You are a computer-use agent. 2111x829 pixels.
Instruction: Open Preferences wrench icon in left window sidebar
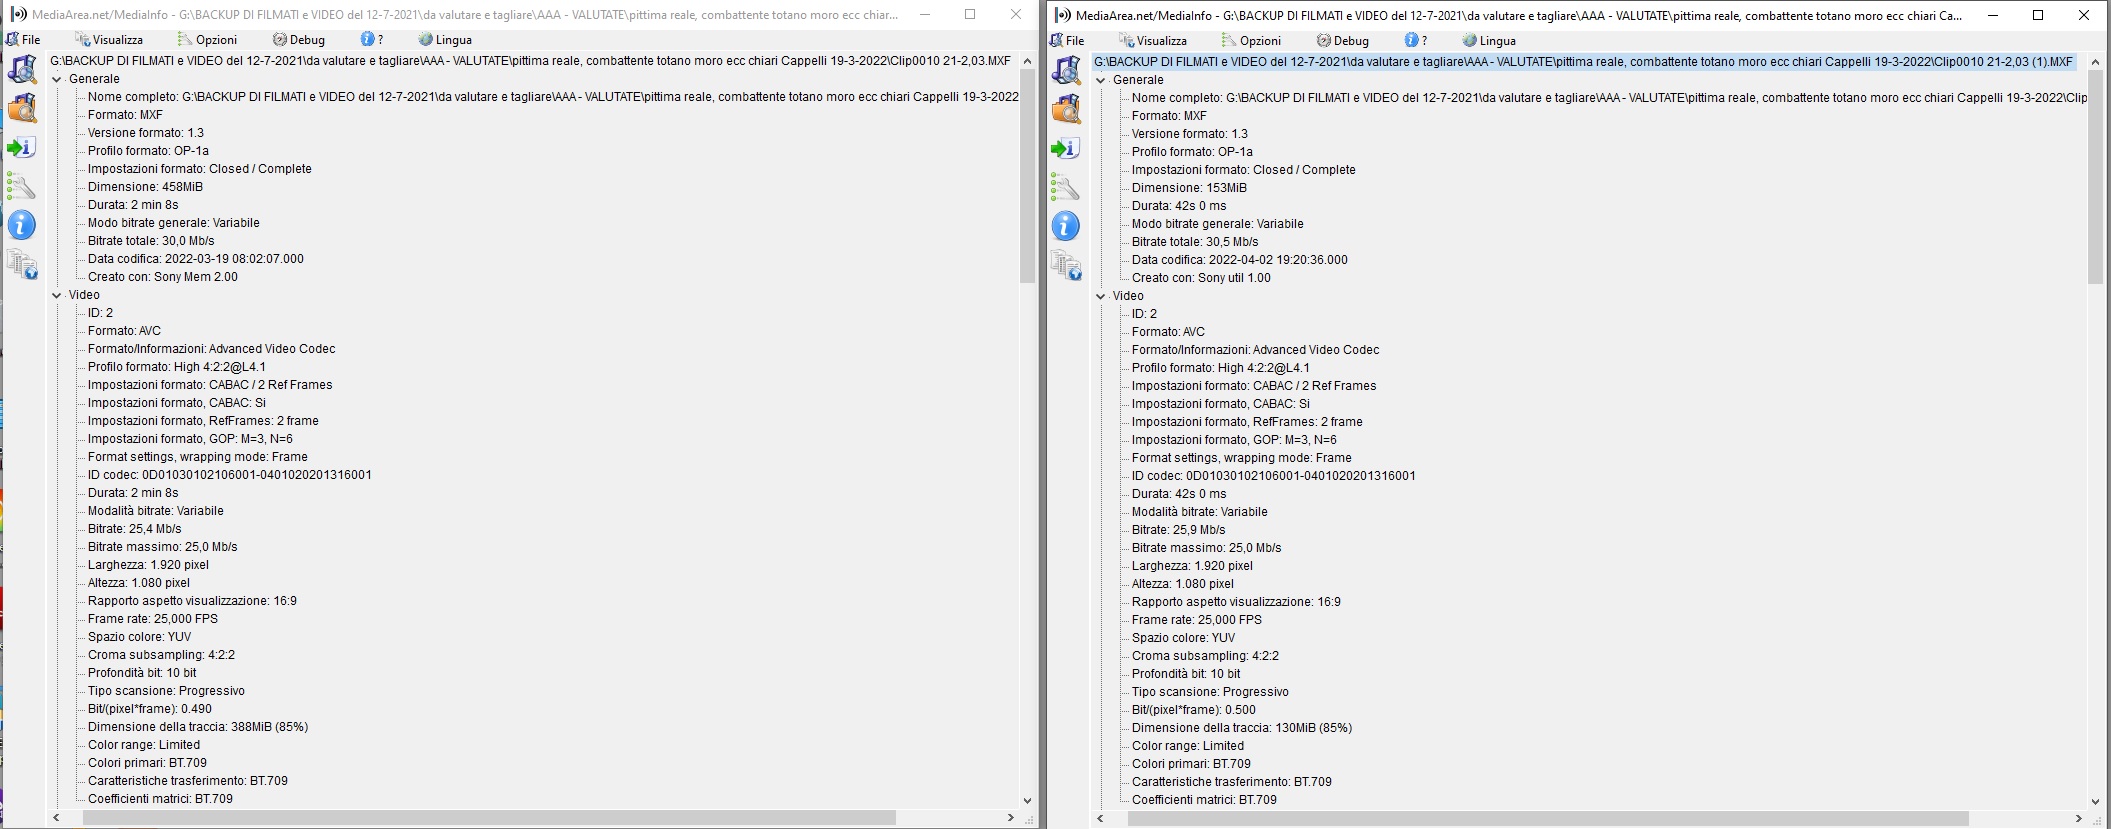tap(22, 186)
